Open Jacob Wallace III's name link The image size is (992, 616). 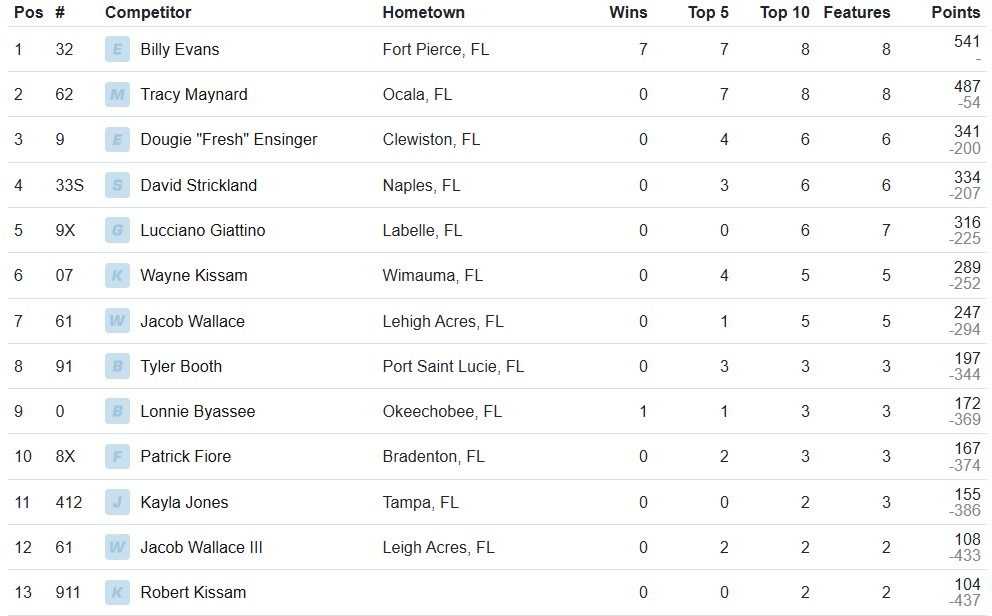201,547
